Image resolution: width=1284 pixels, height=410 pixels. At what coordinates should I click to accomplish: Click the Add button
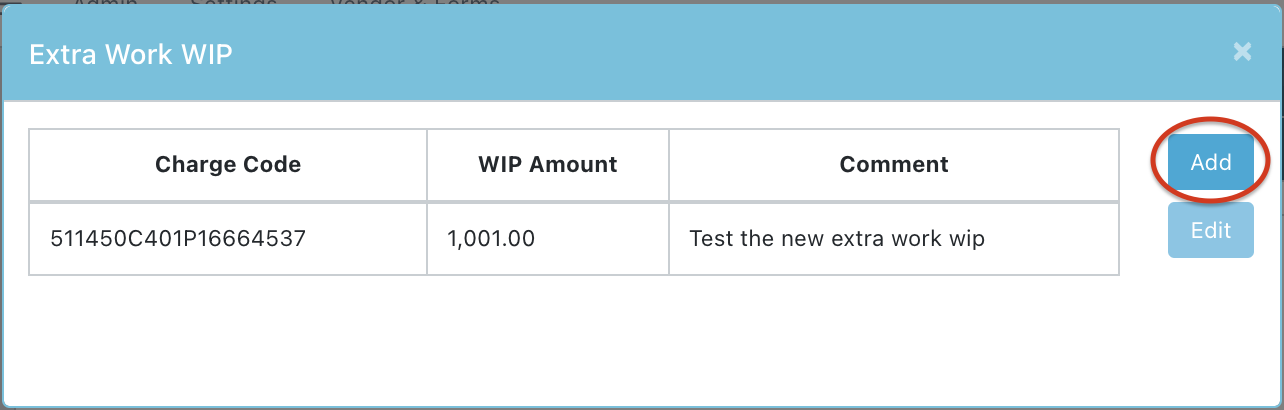pyautogui.click(x=1210, y=162)
